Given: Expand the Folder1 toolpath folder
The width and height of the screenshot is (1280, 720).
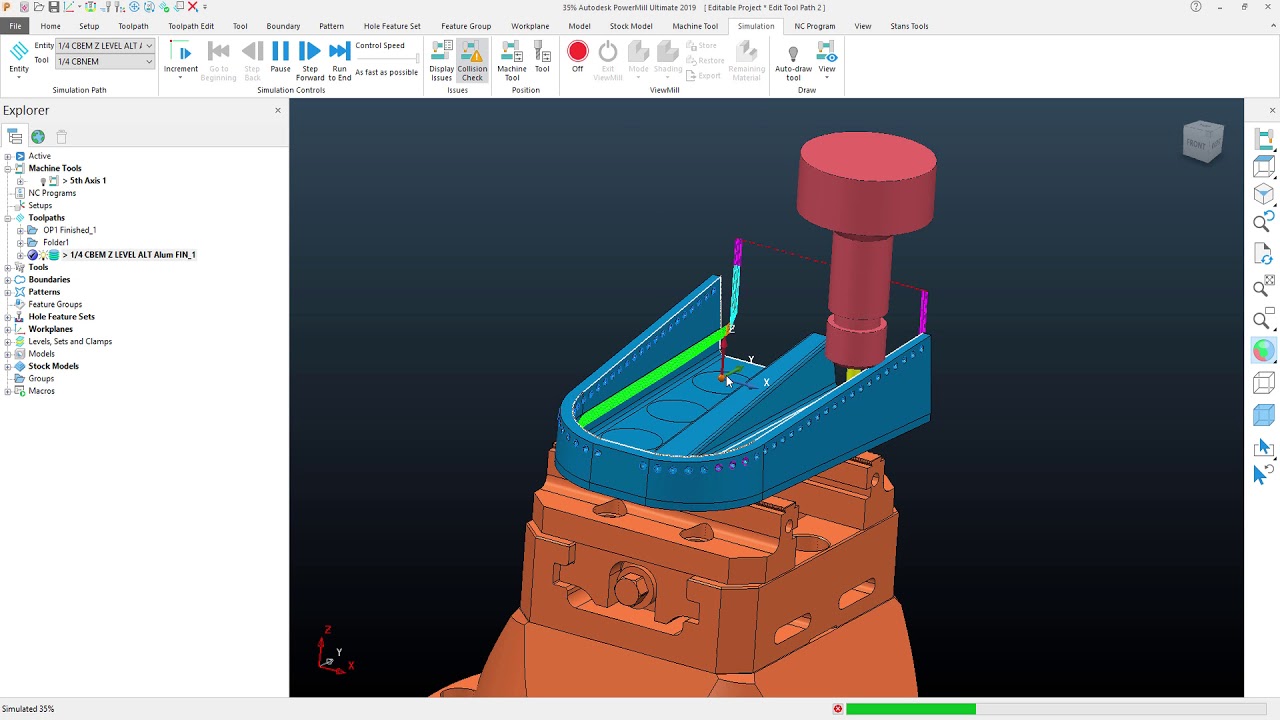Looking at the screenshot, I should click(x=20, y=242).
